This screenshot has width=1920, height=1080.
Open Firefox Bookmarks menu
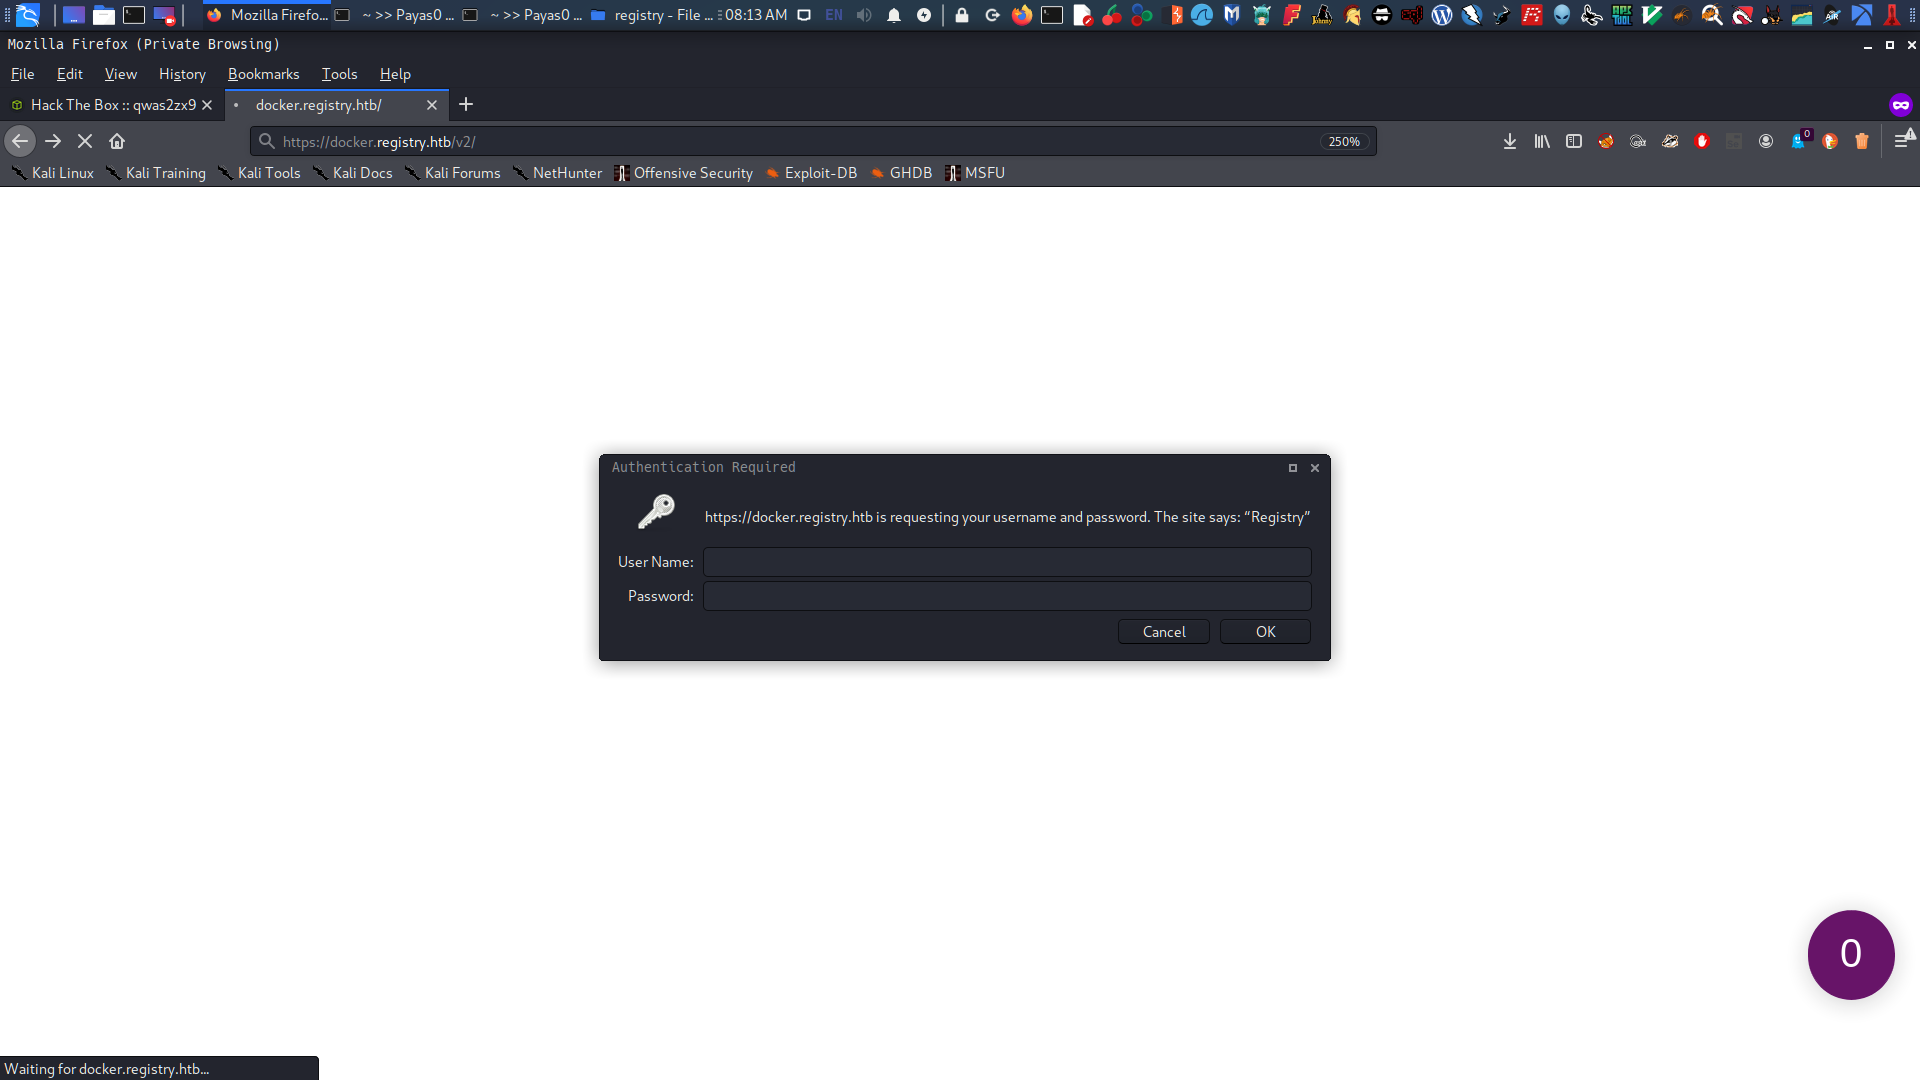pos(262,74)
